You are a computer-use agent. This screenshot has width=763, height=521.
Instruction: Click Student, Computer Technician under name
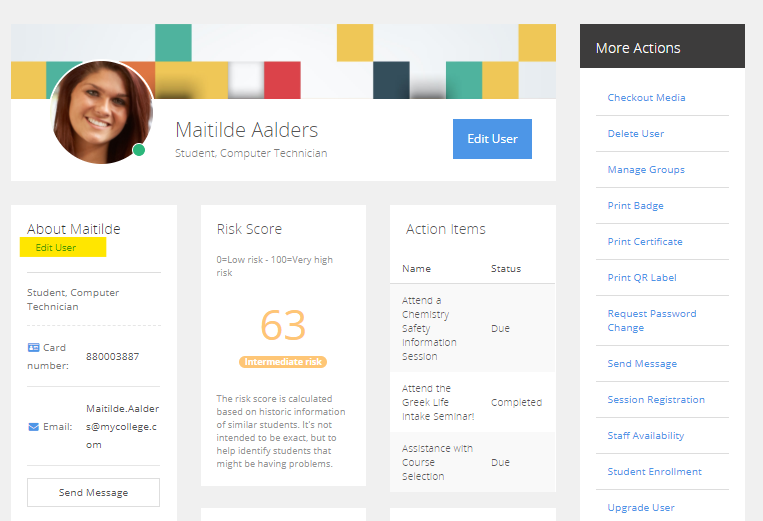251,153
